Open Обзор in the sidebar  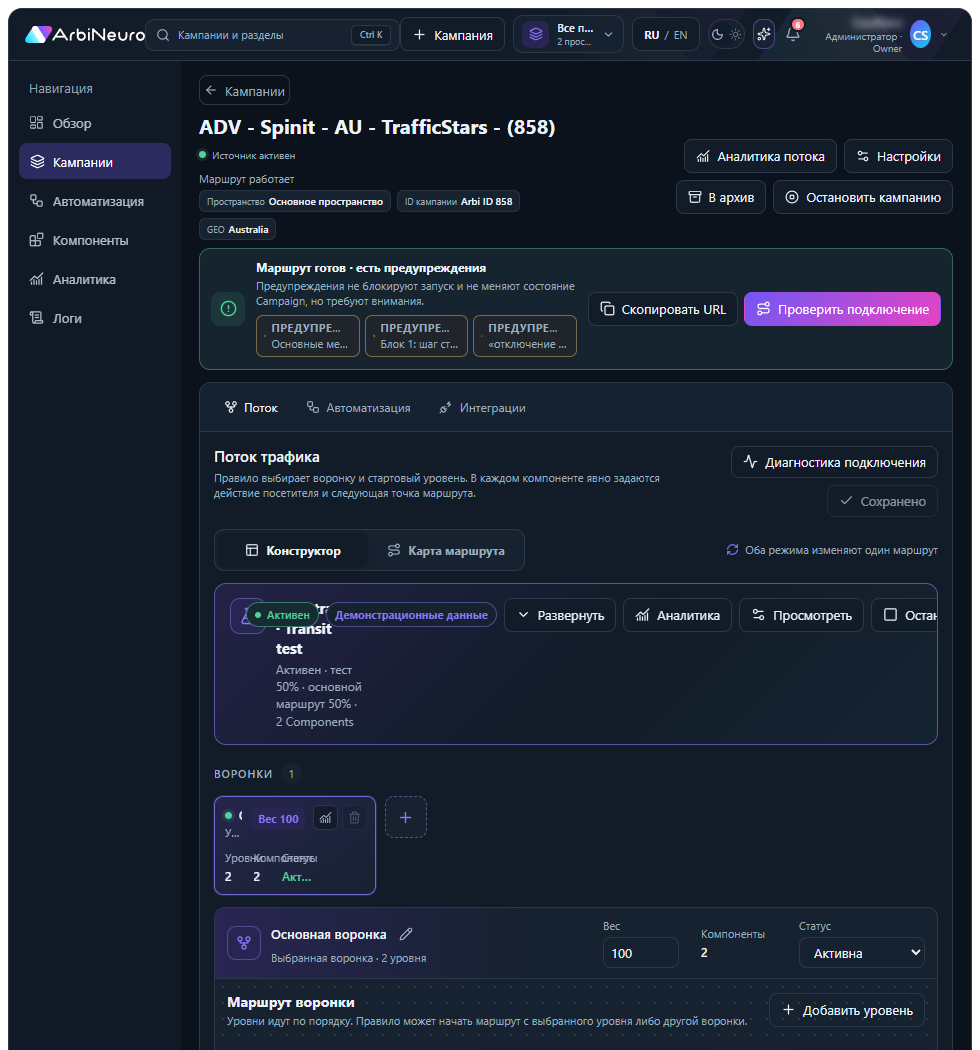pyautogui.click(x=94, y=123)
